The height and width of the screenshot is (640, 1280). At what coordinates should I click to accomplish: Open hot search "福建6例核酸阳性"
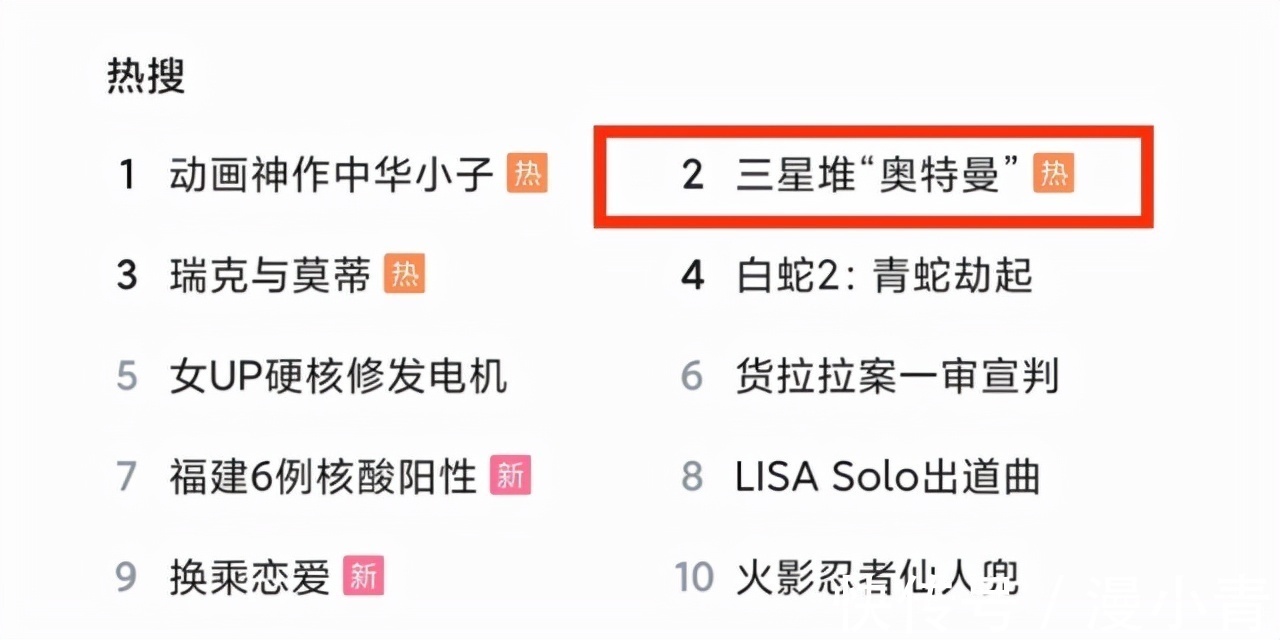point(322,476)
